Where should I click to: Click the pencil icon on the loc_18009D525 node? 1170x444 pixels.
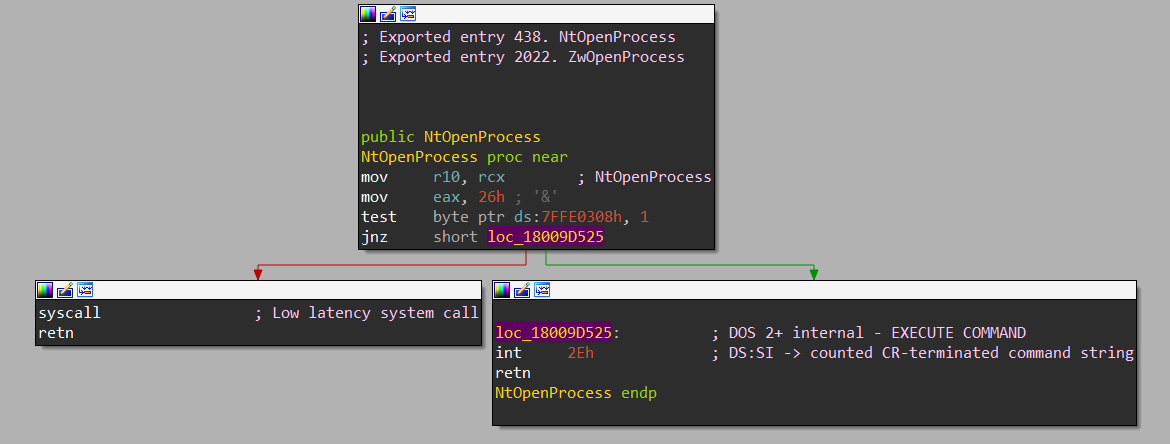pyautogui.click(x=522, y=290)
